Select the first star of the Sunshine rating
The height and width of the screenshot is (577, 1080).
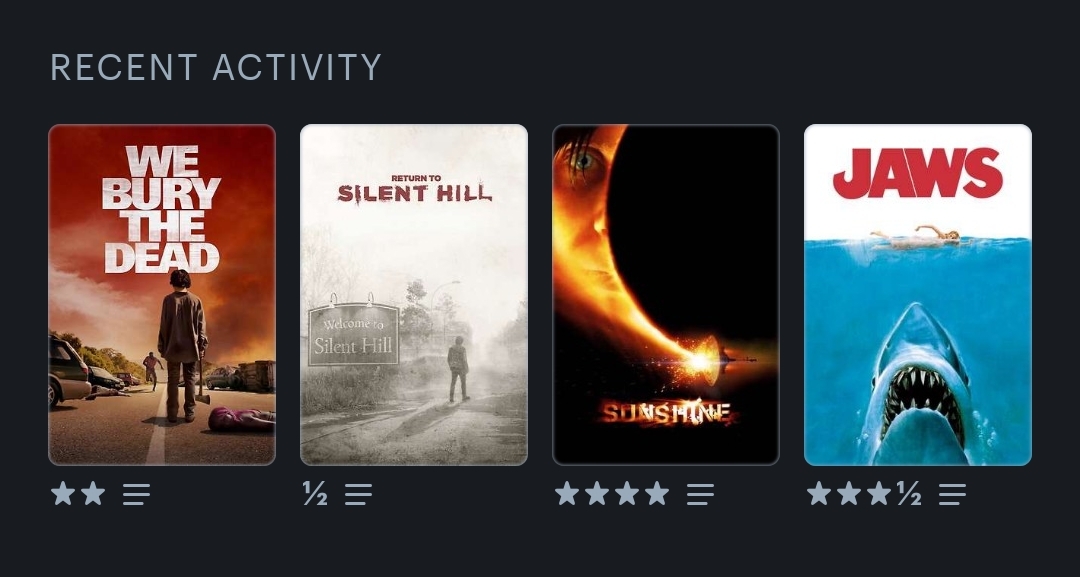coord(567,493)
